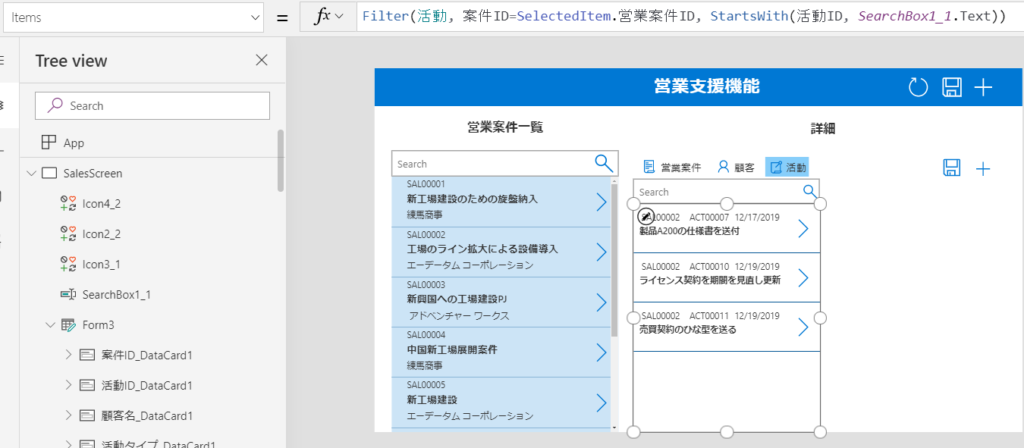The image size is (1024, 448).
Task: Switch to 活動 tab in details
Action: [x=787, y=167]
